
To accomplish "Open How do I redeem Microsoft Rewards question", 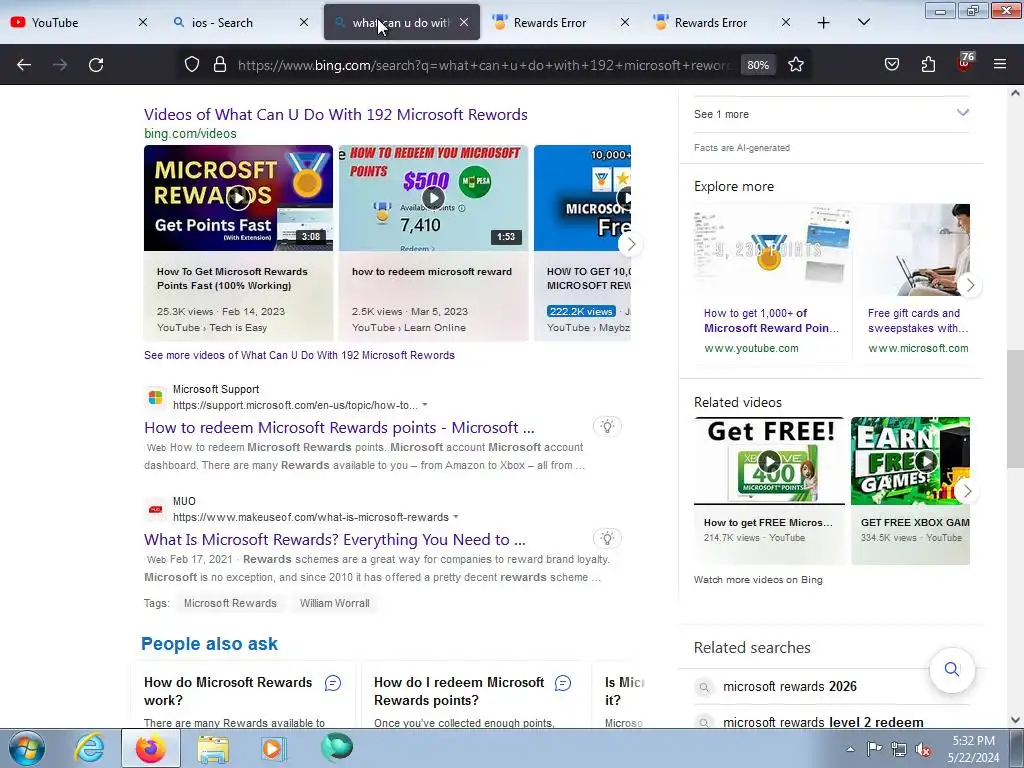I will pos(458,691).
